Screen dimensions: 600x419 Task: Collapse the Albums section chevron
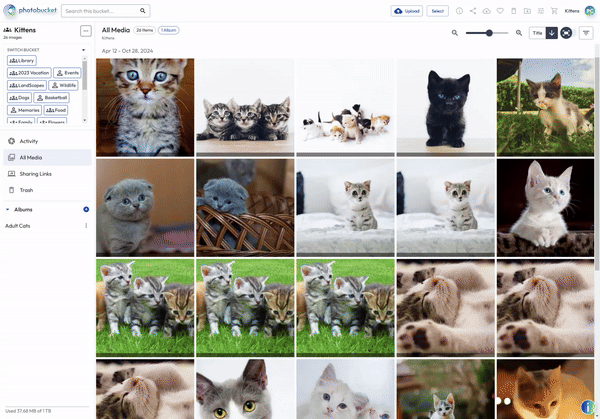(x=7, y=209)
